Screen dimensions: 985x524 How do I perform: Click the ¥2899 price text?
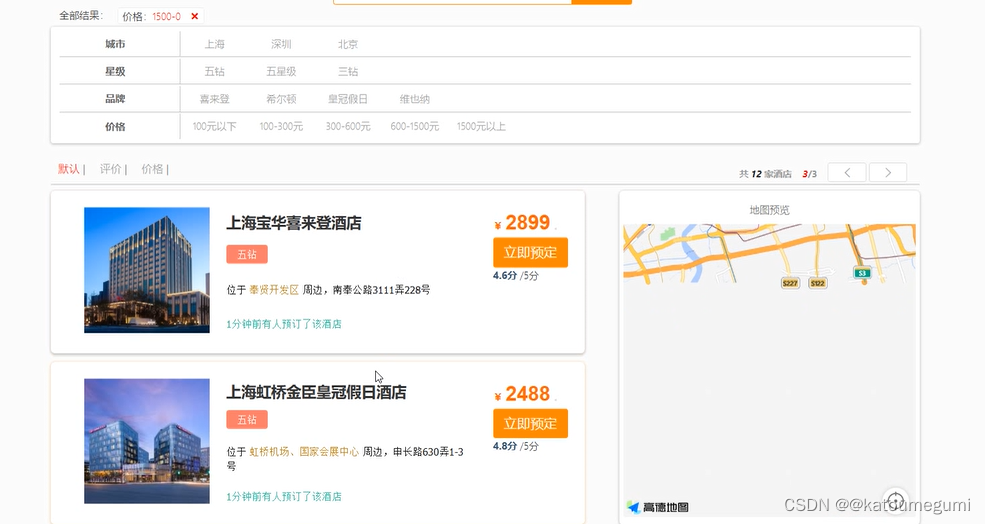(522, 222)
